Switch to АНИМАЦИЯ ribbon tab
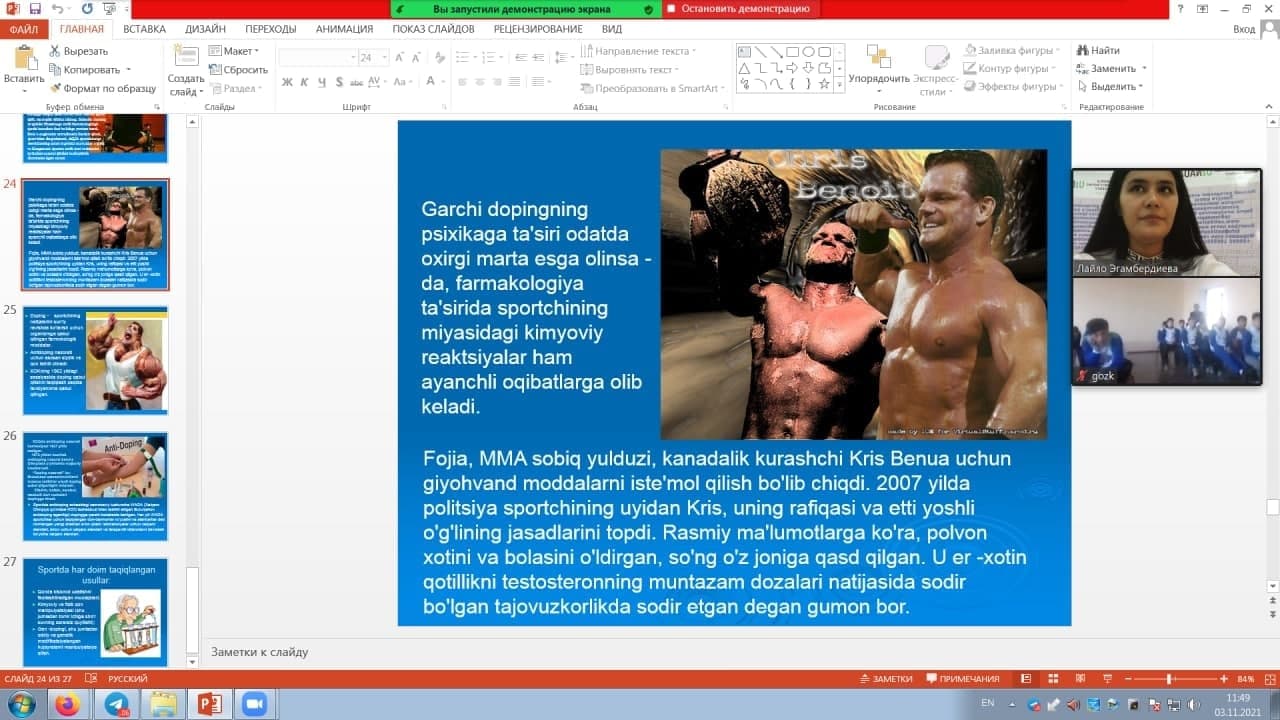Screen dimensions: 1280x720 (x=344, y=29)
